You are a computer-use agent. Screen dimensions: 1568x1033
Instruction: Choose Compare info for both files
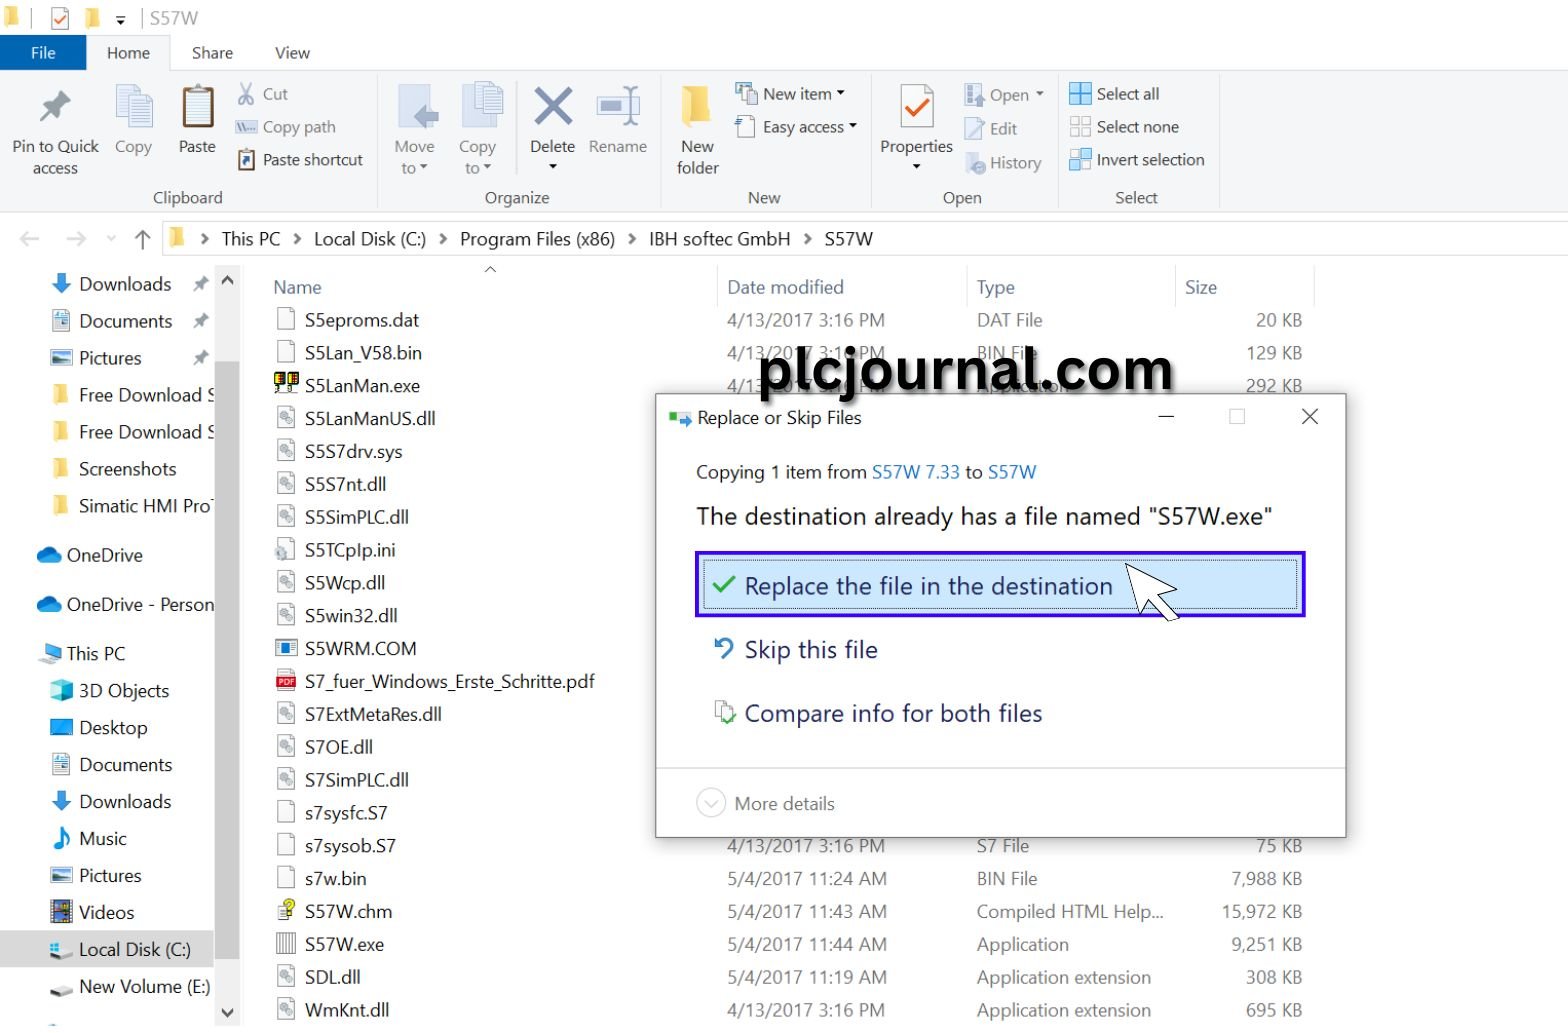click(878, 713)
